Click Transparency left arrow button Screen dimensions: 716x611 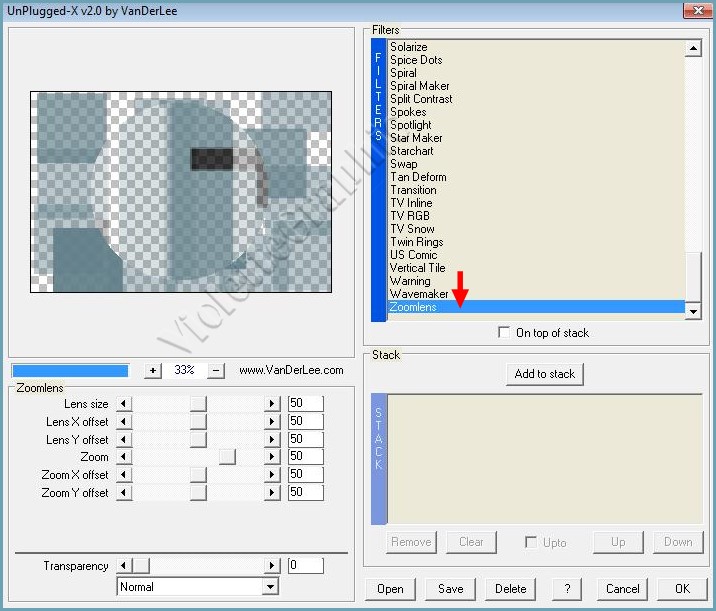(124, 566)
